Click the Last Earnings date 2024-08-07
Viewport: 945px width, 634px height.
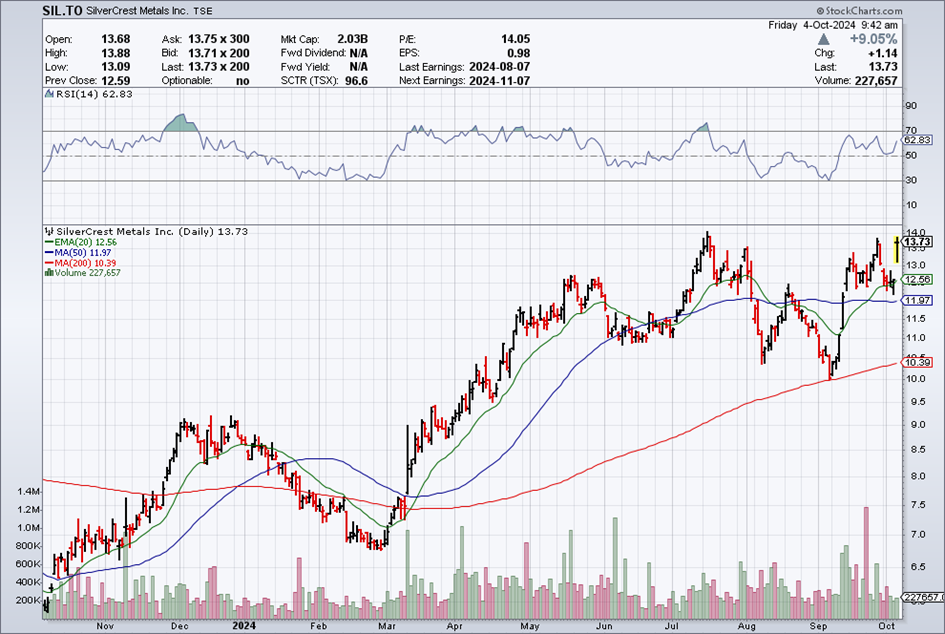pyautogui.click(x=500, y=67)
